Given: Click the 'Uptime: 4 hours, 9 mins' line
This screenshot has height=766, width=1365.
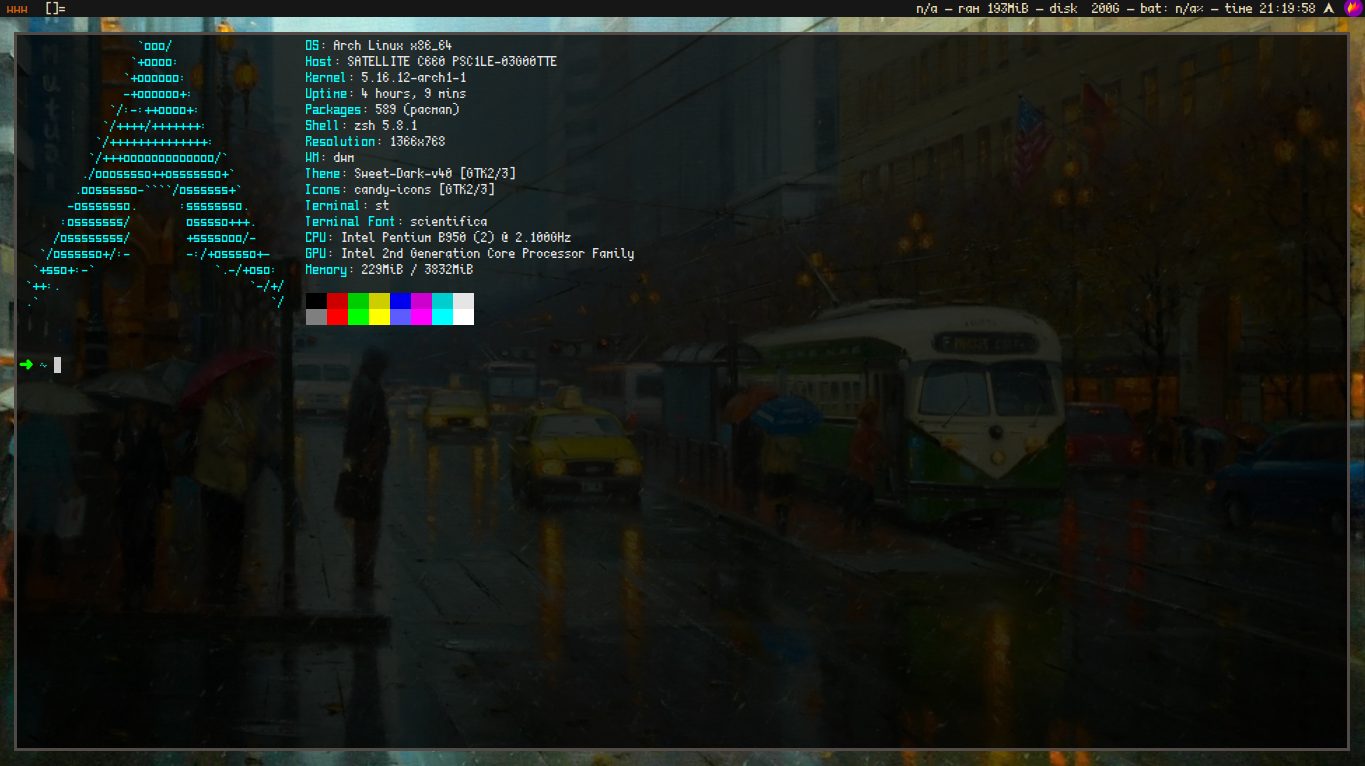Looking at the screenshot, I should (386, 94).
